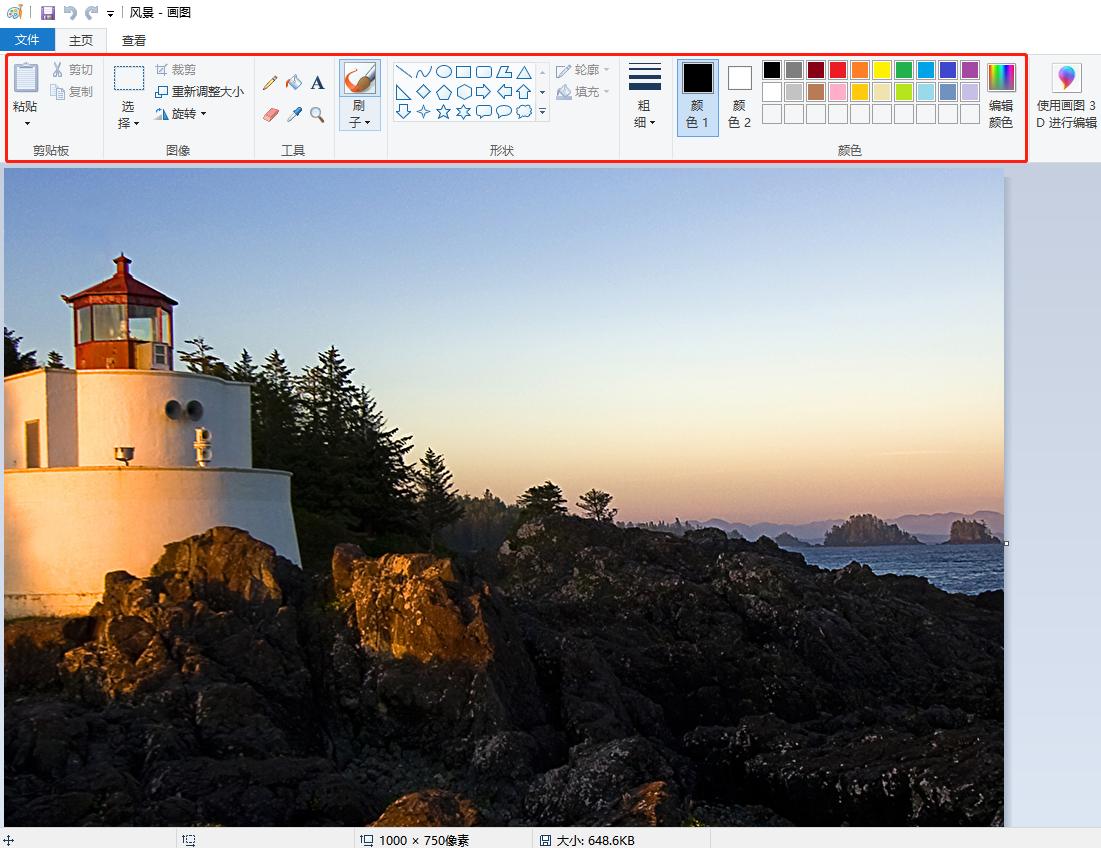
Task: Select the Color picker eyedropper tool
Action: point(294,115)
